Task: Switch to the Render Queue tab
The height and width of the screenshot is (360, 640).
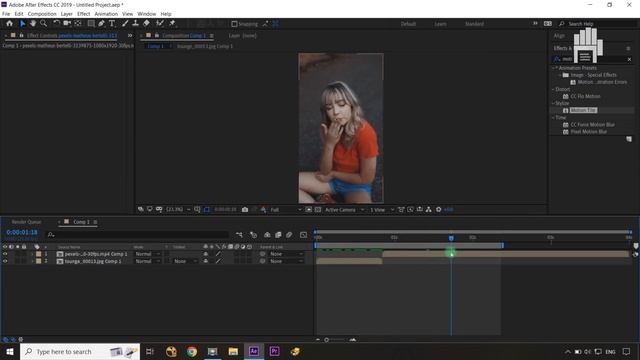Action: pos(27,222)
